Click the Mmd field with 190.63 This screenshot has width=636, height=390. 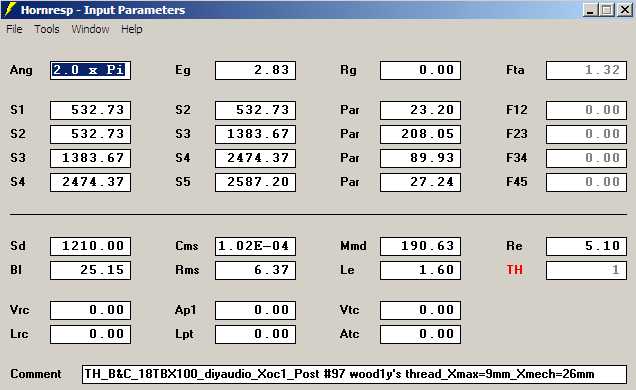tap(420, 246)
